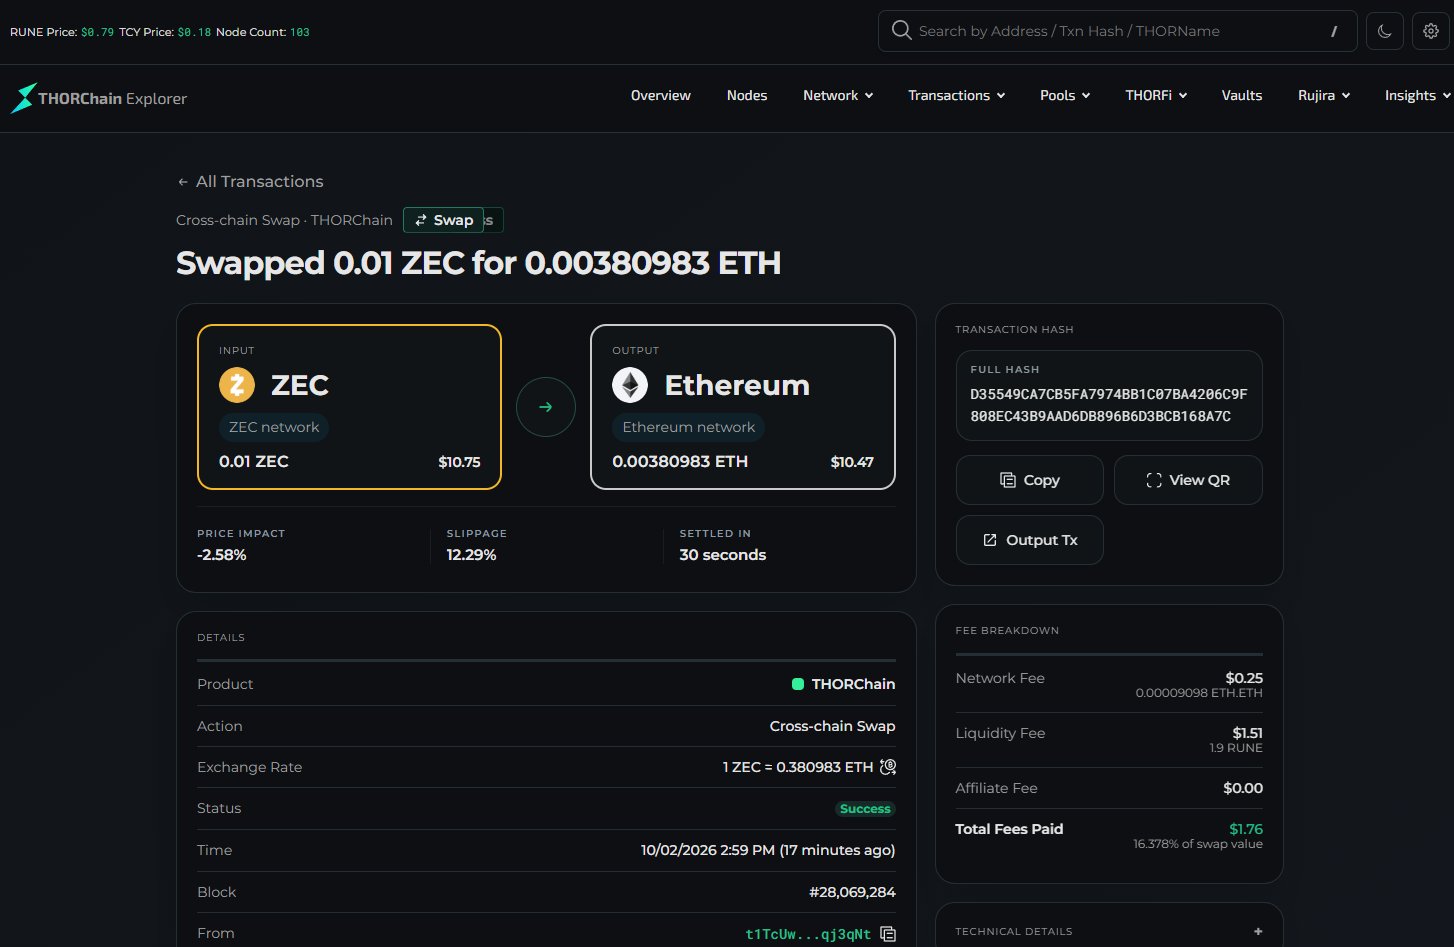Navigate to the Nodes page
Image resolution: width=1454 pixels, height=947 pixels.
coord(747,95)
